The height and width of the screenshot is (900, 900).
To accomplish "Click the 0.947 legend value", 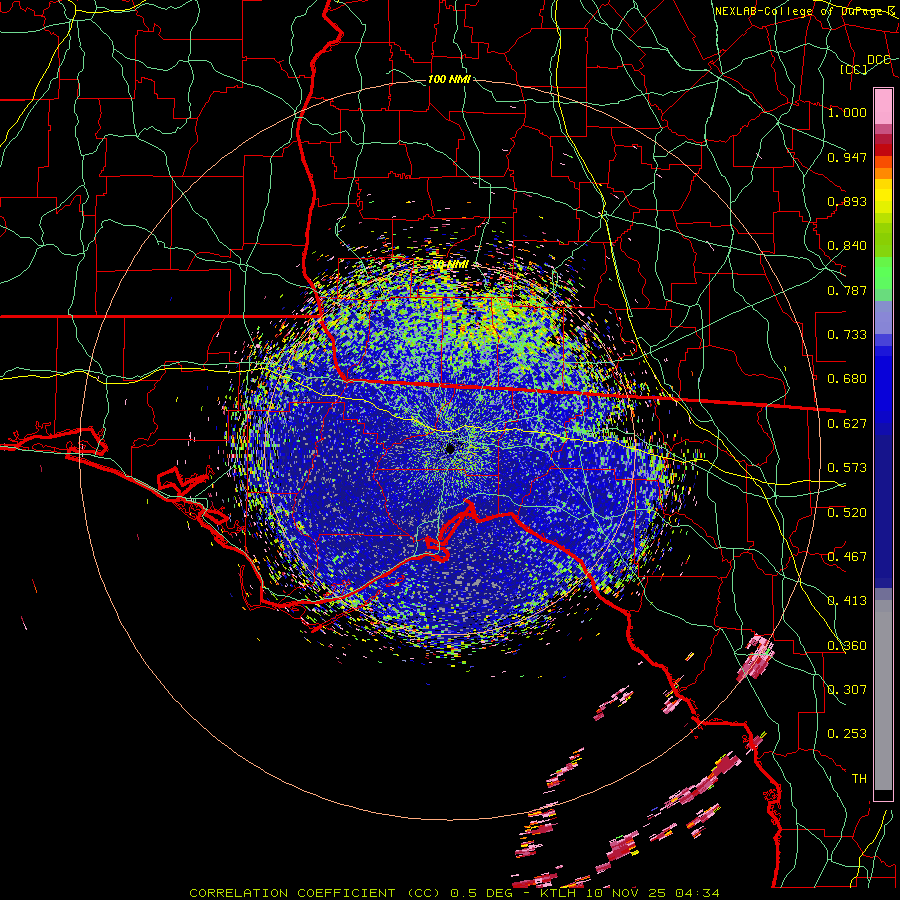I will (x=847, y=157).
